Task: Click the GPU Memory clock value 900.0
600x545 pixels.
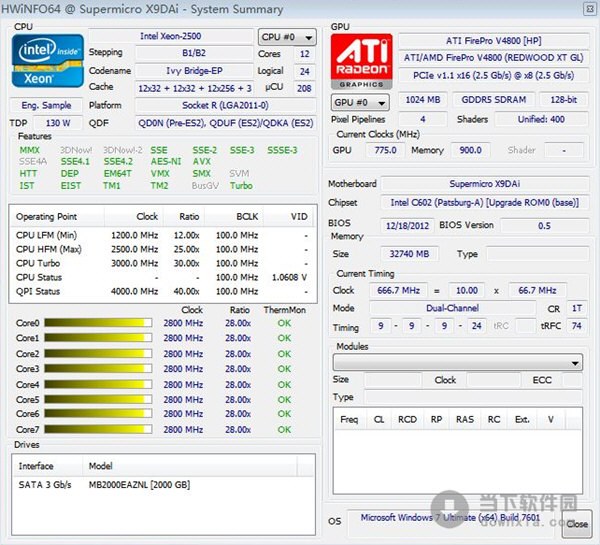Action: click(470, 150)
